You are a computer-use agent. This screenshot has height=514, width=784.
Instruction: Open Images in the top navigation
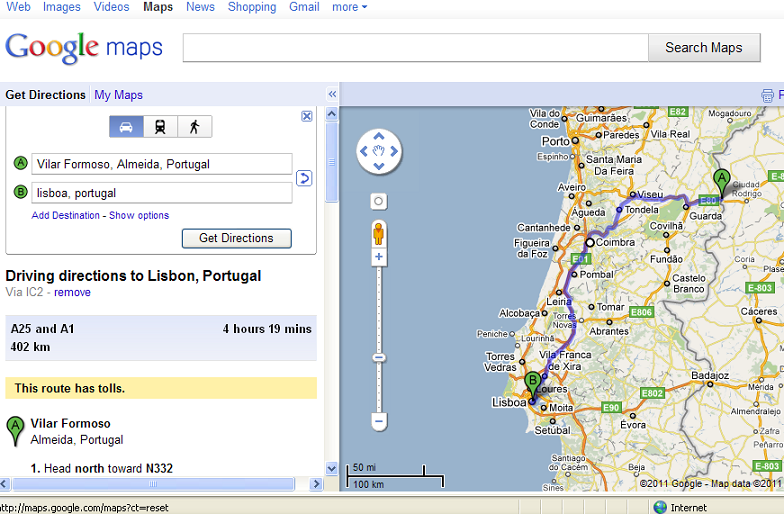coord(62,7)
